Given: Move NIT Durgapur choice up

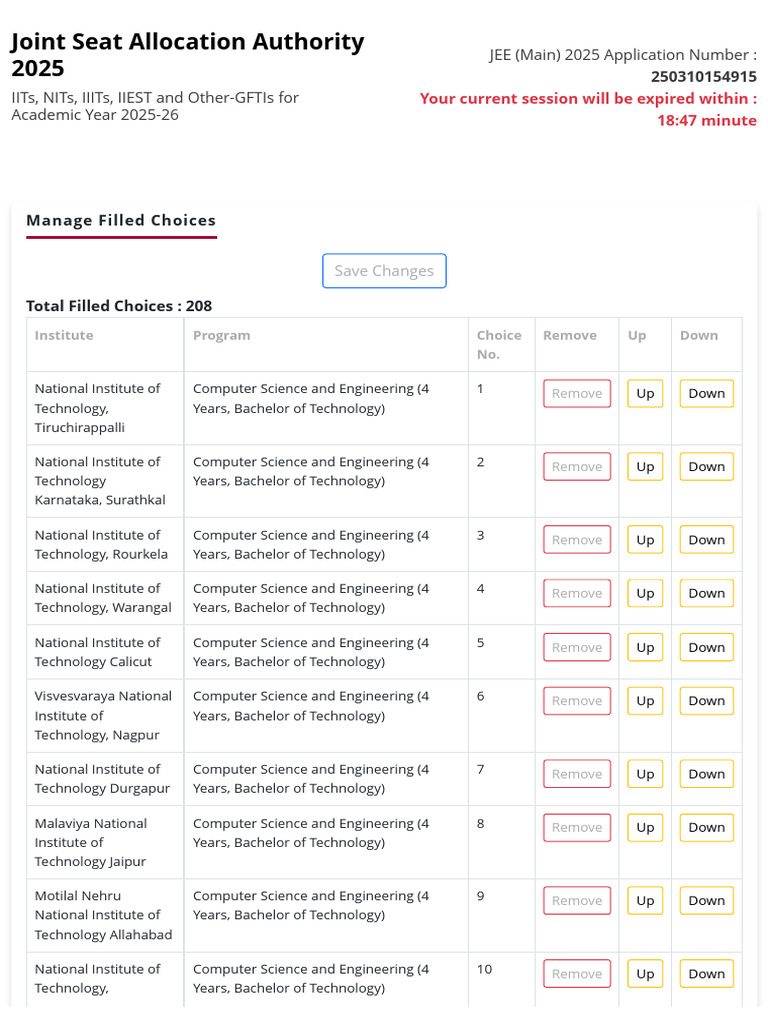Looking at the screenshot, I should (x=645, y=774).
